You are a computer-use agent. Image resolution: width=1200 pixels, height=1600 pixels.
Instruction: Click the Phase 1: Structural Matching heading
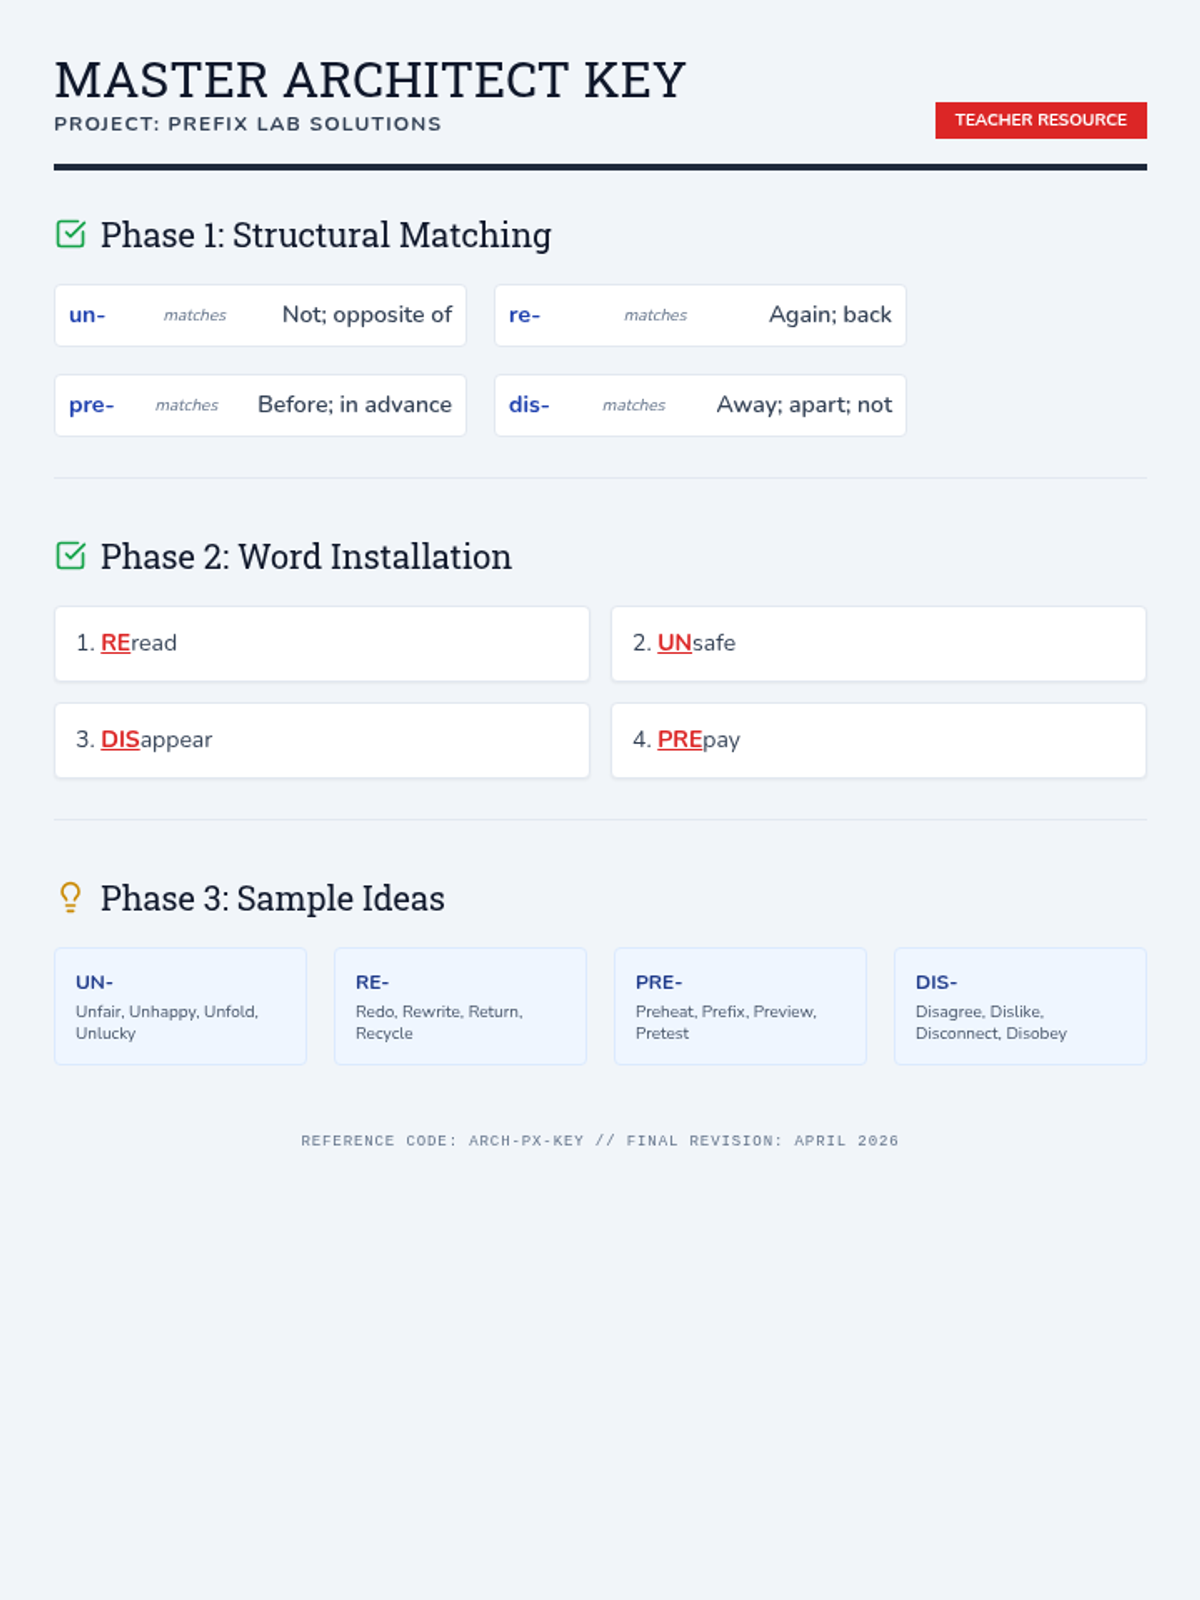point(326,235)
